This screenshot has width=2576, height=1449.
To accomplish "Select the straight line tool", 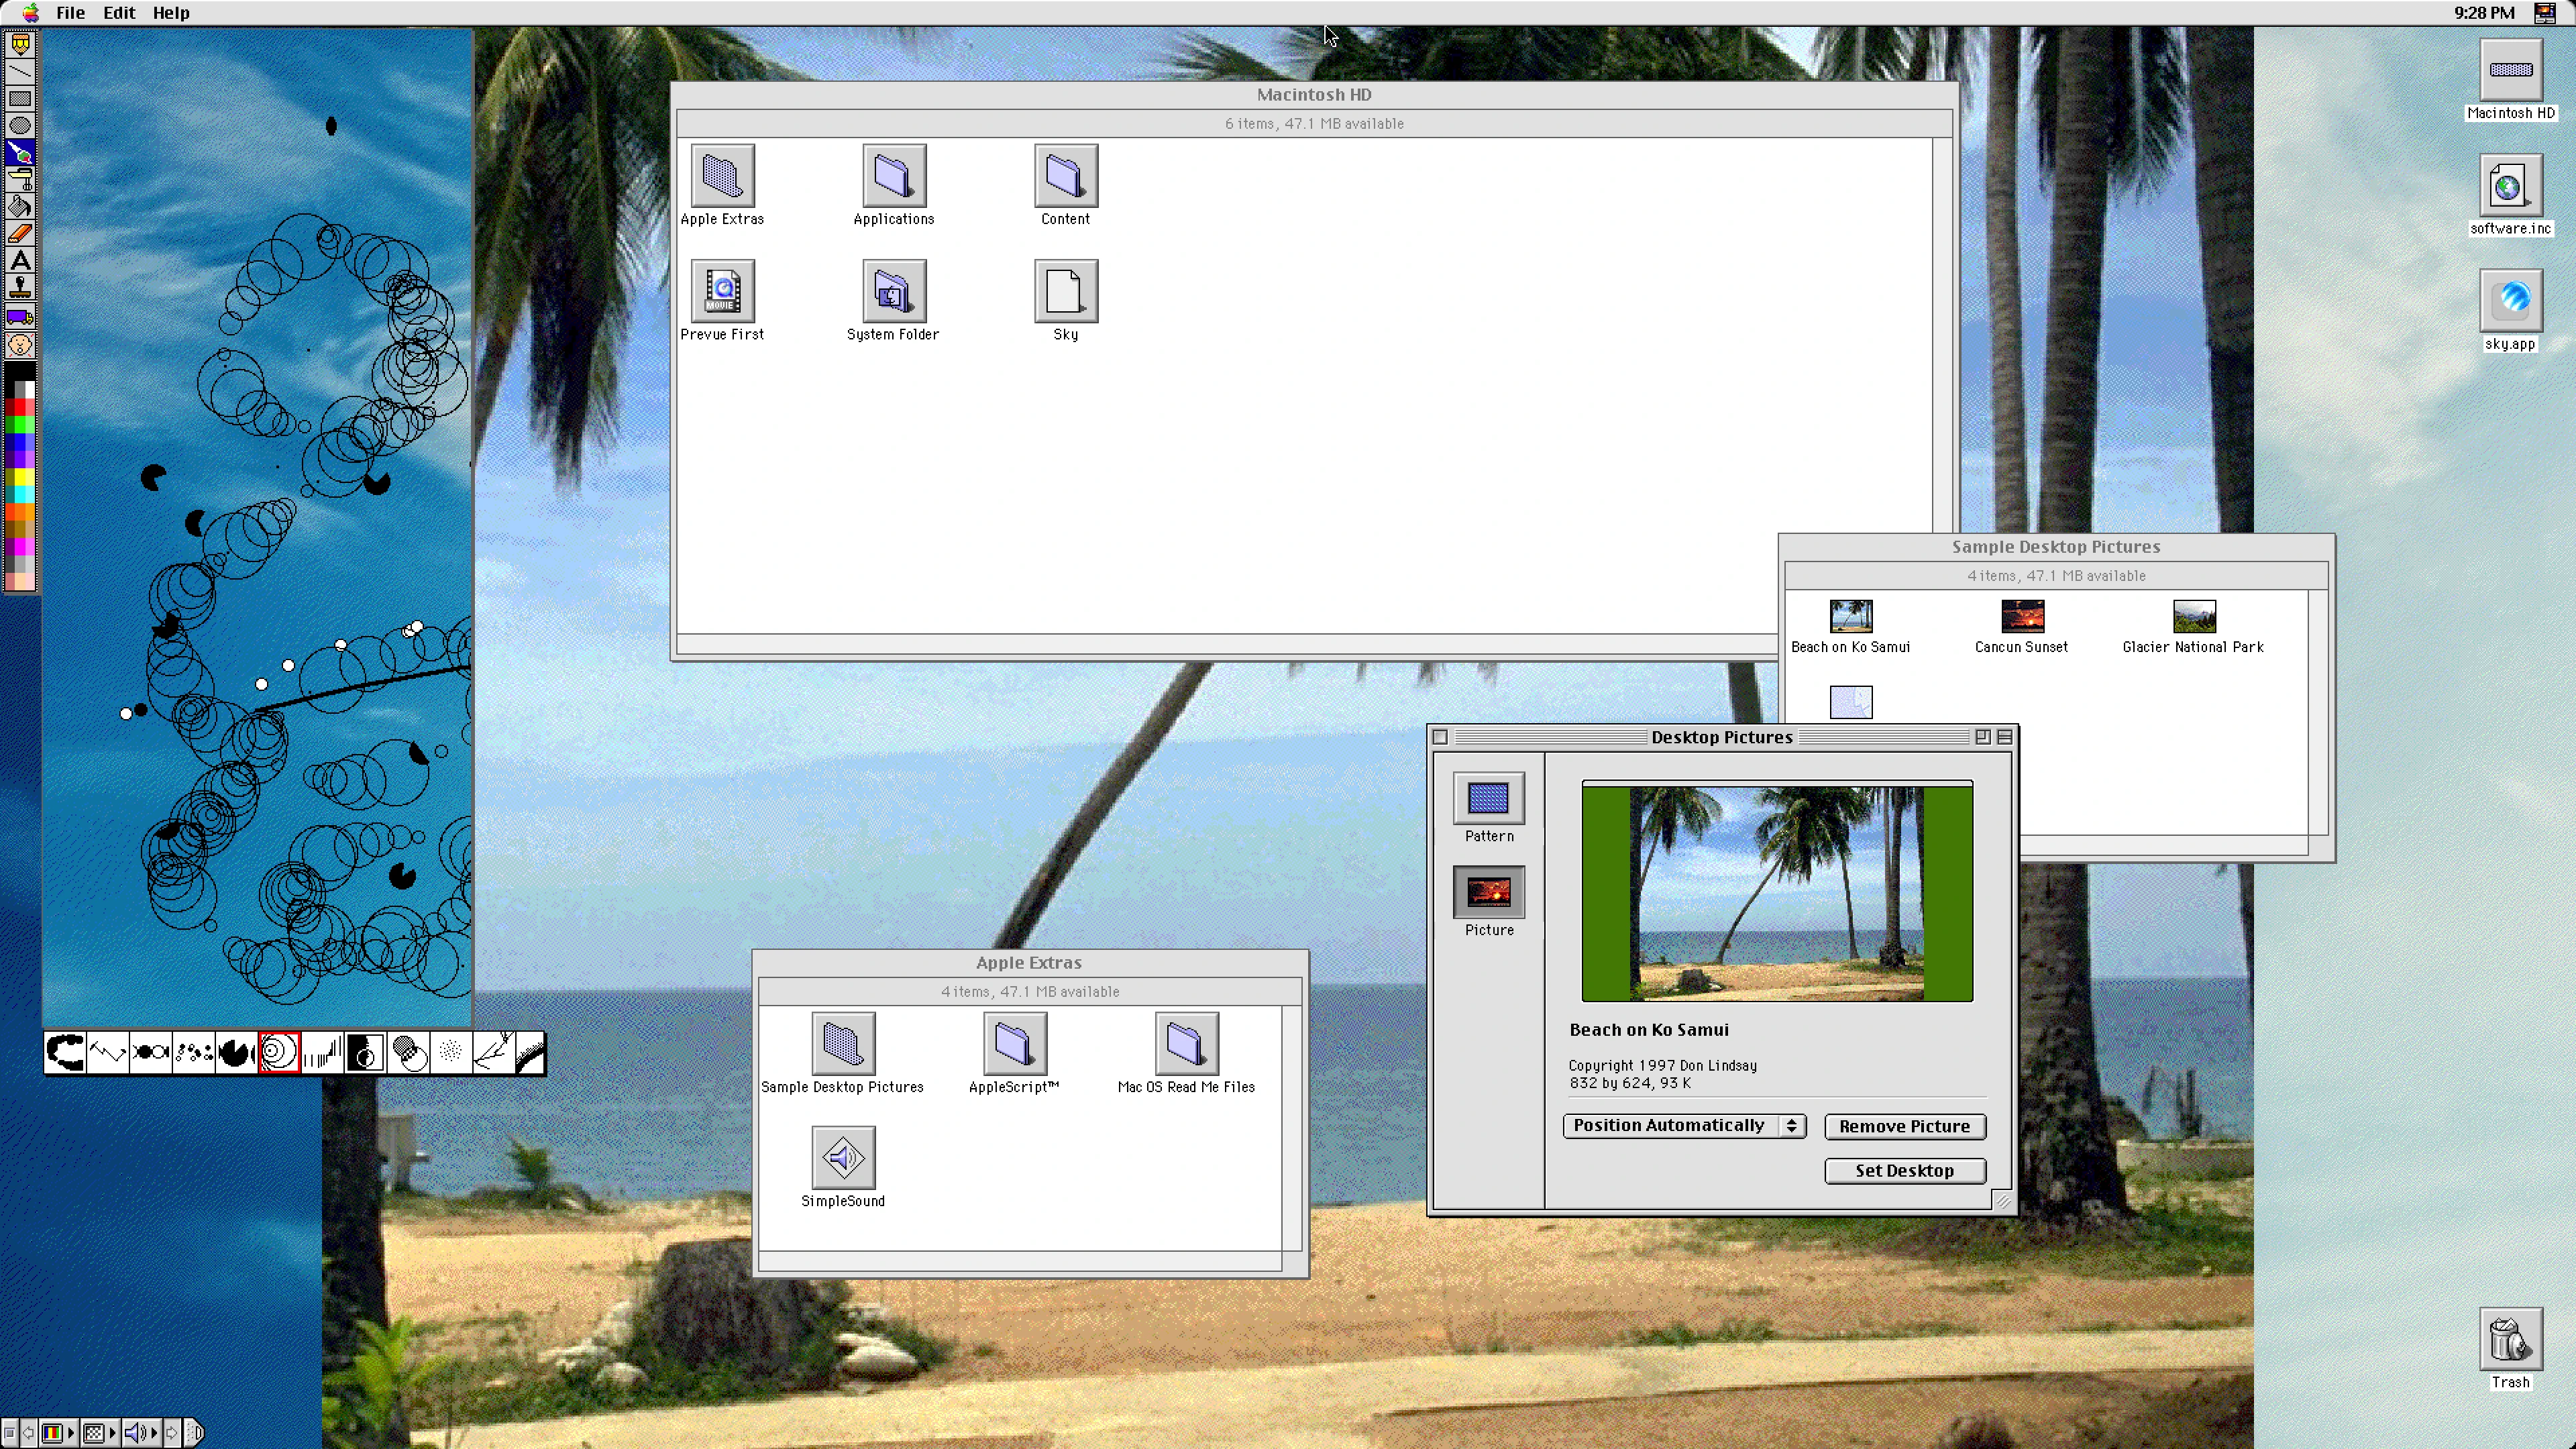I will tap(20, 71).
